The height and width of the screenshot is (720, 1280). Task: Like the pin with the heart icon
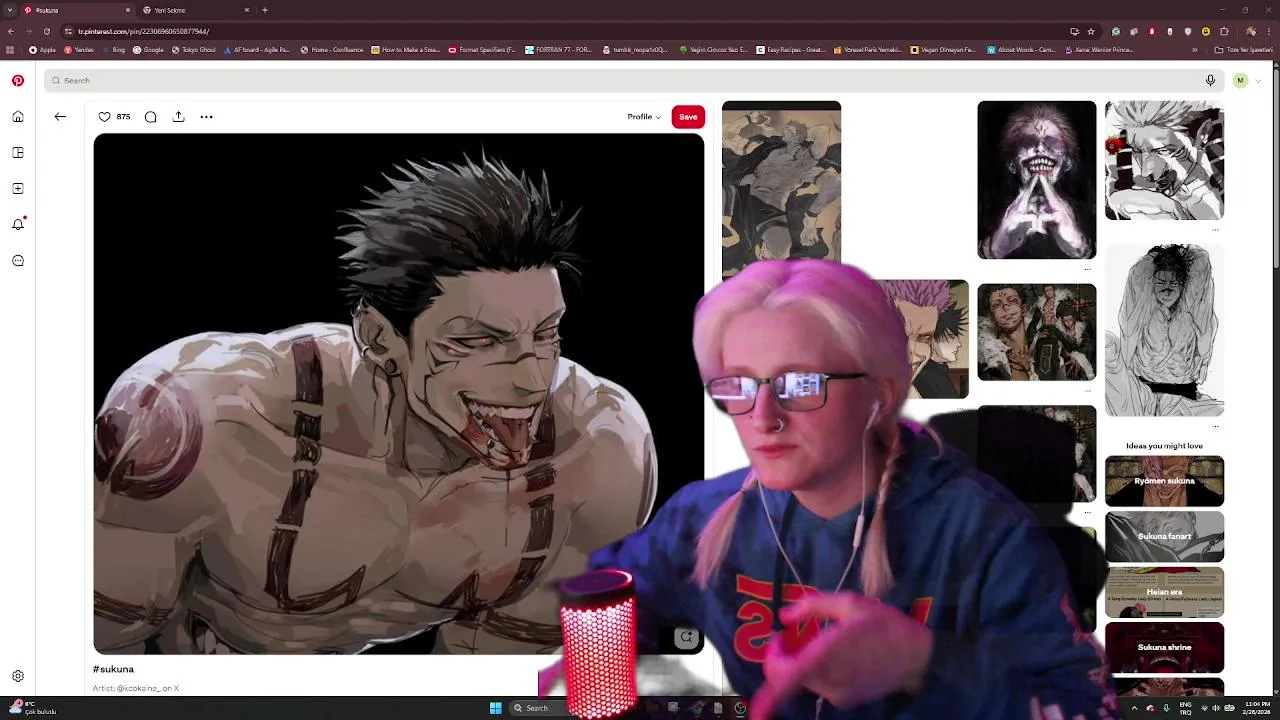104,117
